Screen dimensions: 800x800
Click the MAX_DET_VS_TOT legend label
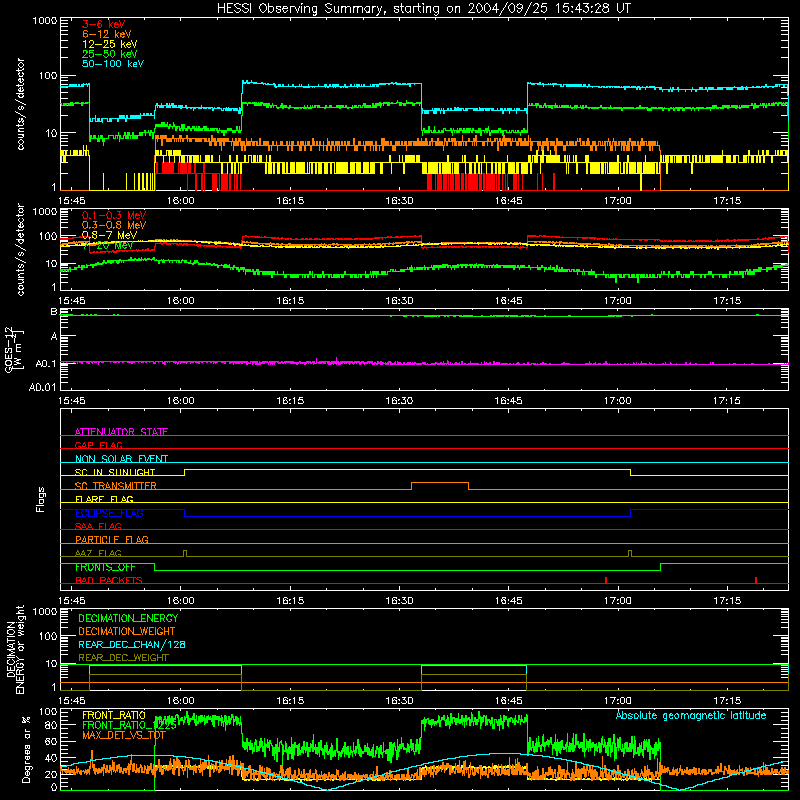coord(124,735)
